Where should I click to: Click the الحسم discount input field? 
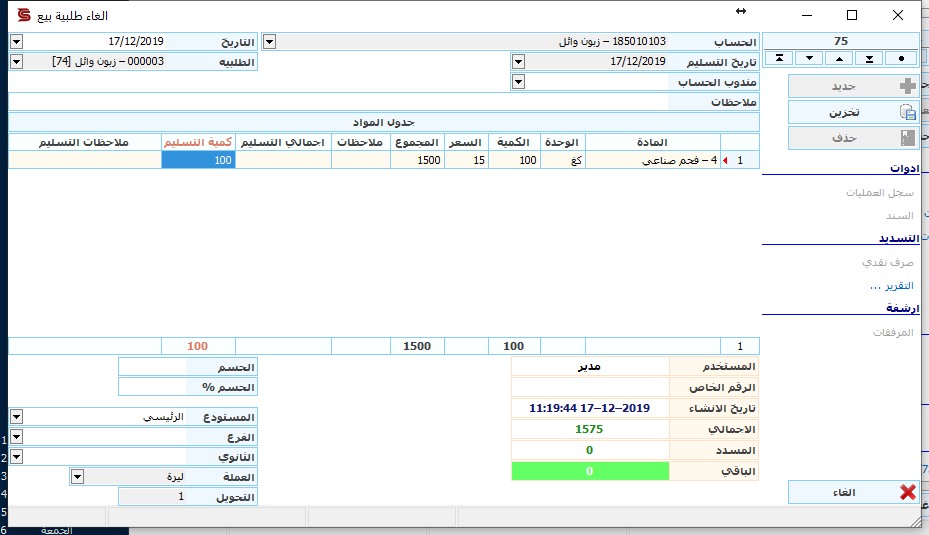pyautogui.click(x=152, y=367)
